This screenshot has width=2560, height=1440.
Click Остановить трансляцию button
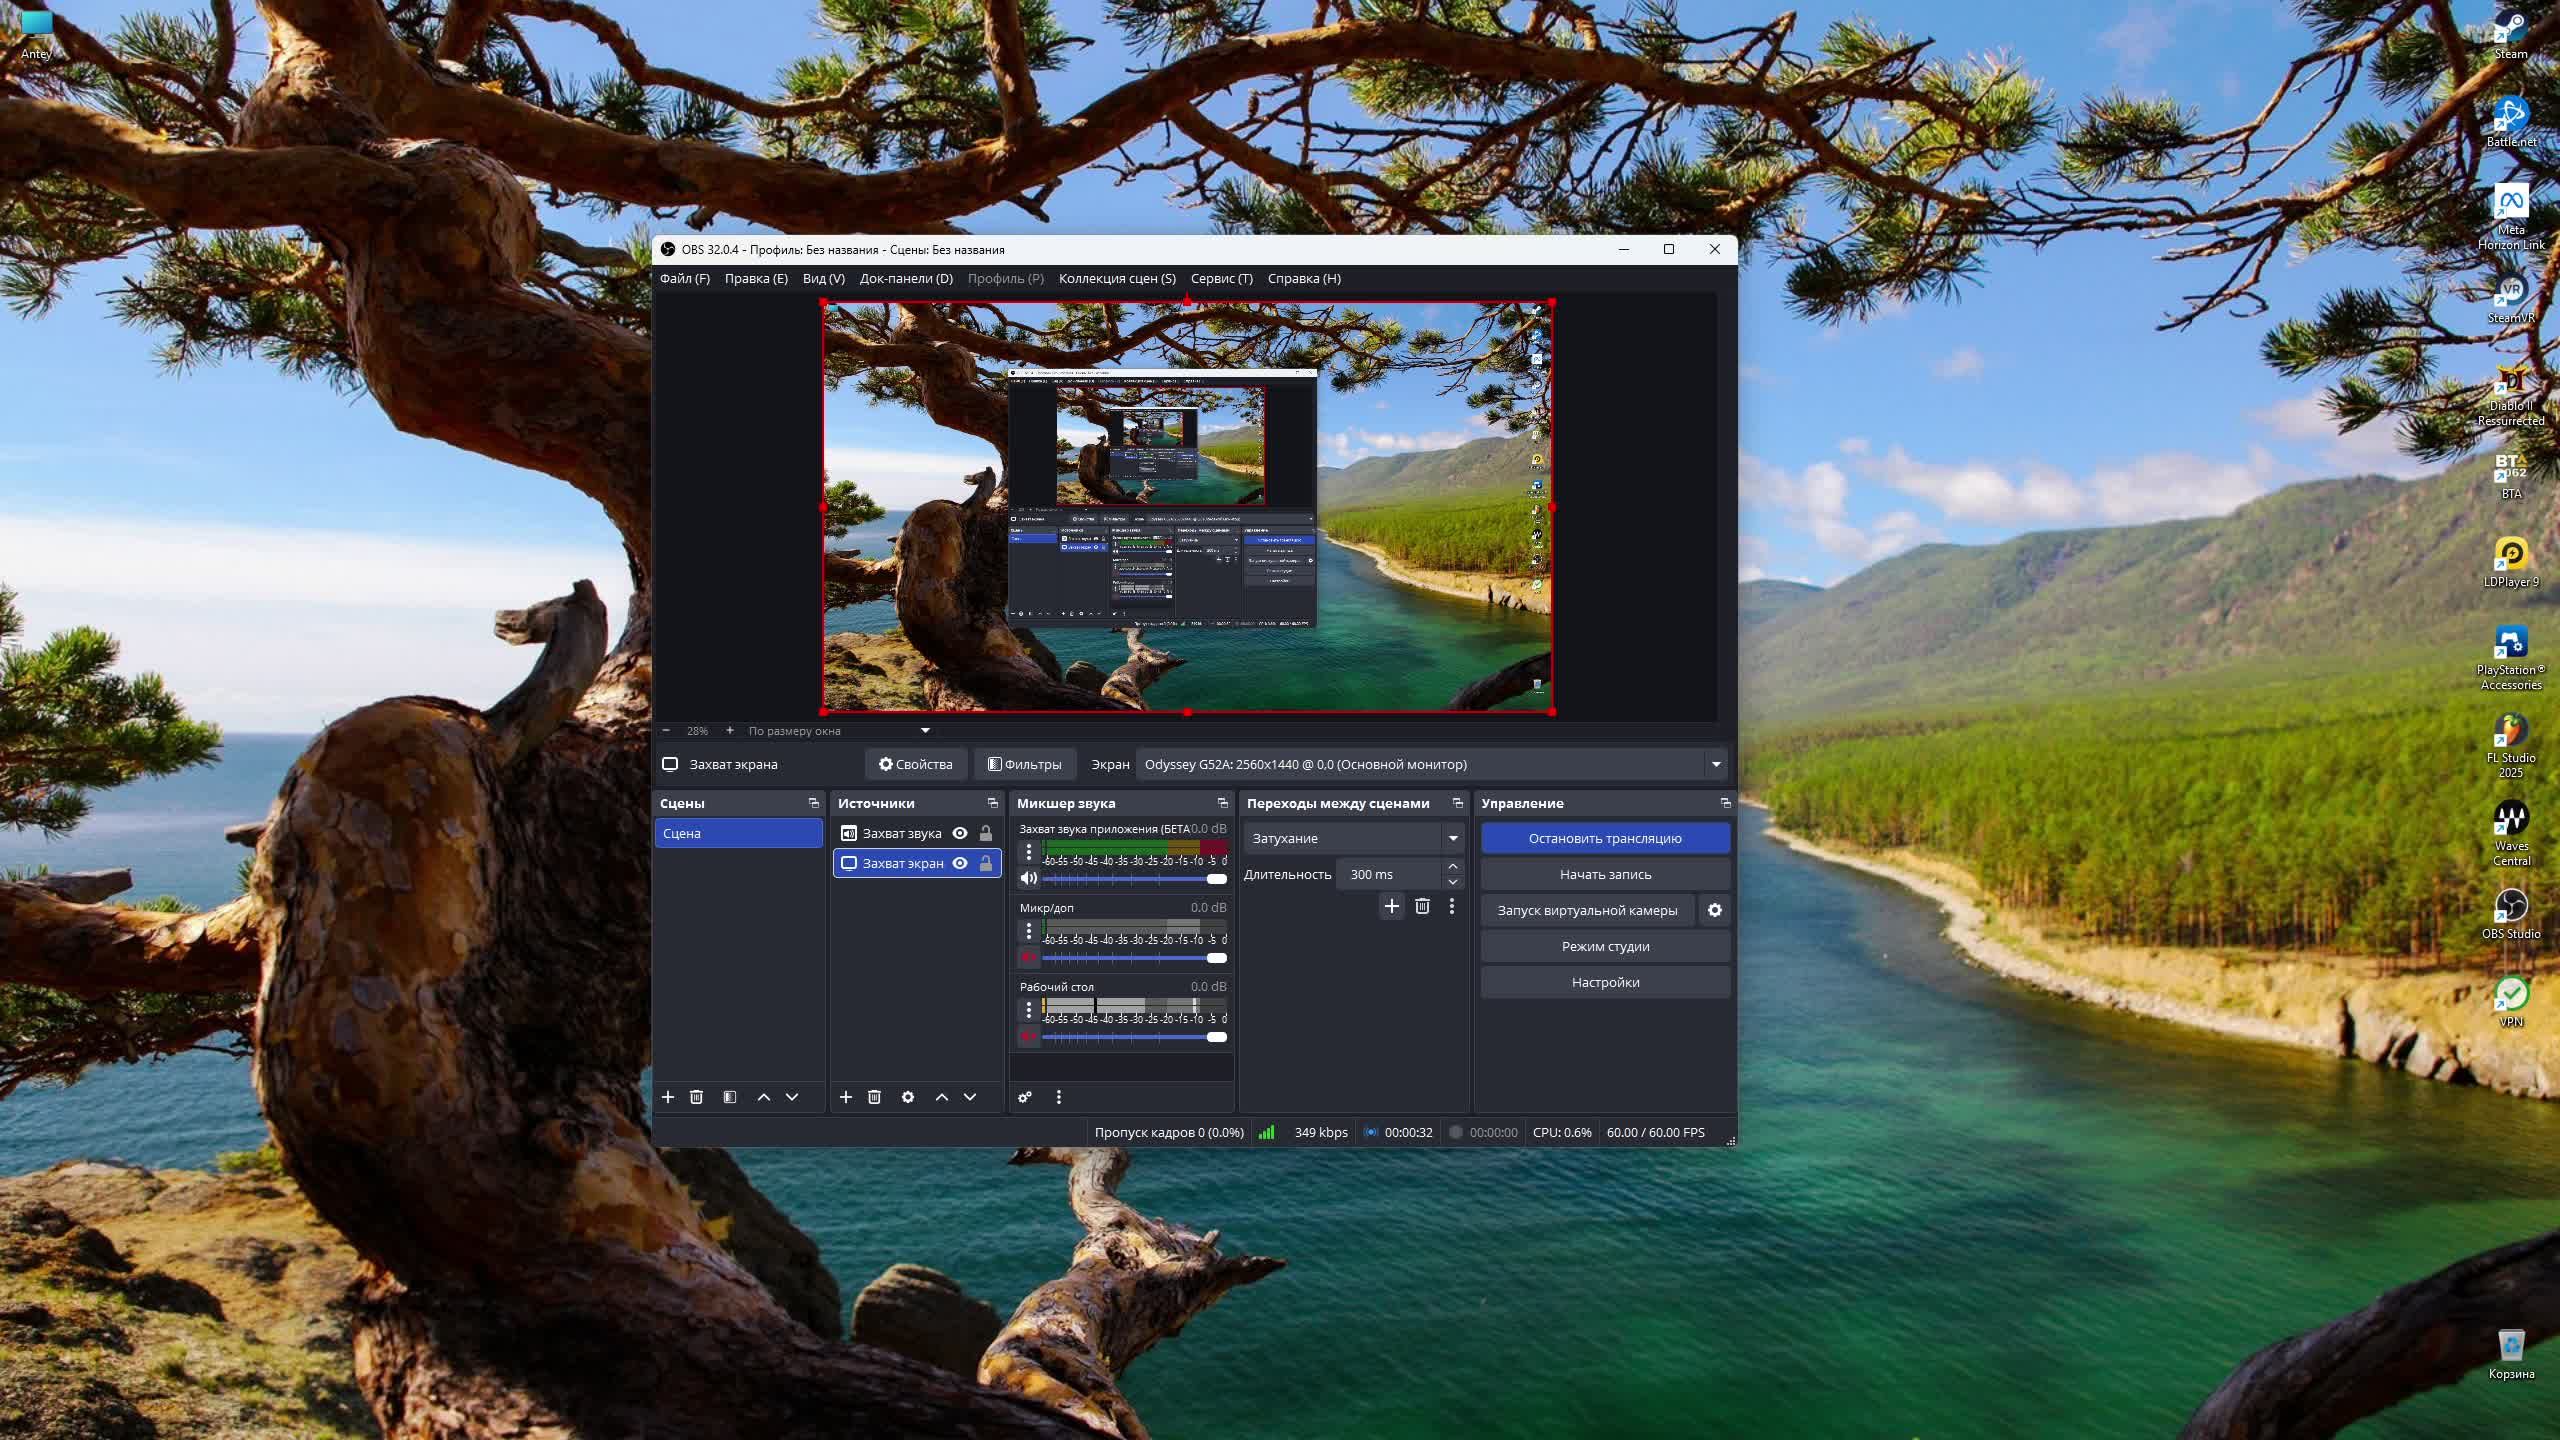click(1604, 838)
